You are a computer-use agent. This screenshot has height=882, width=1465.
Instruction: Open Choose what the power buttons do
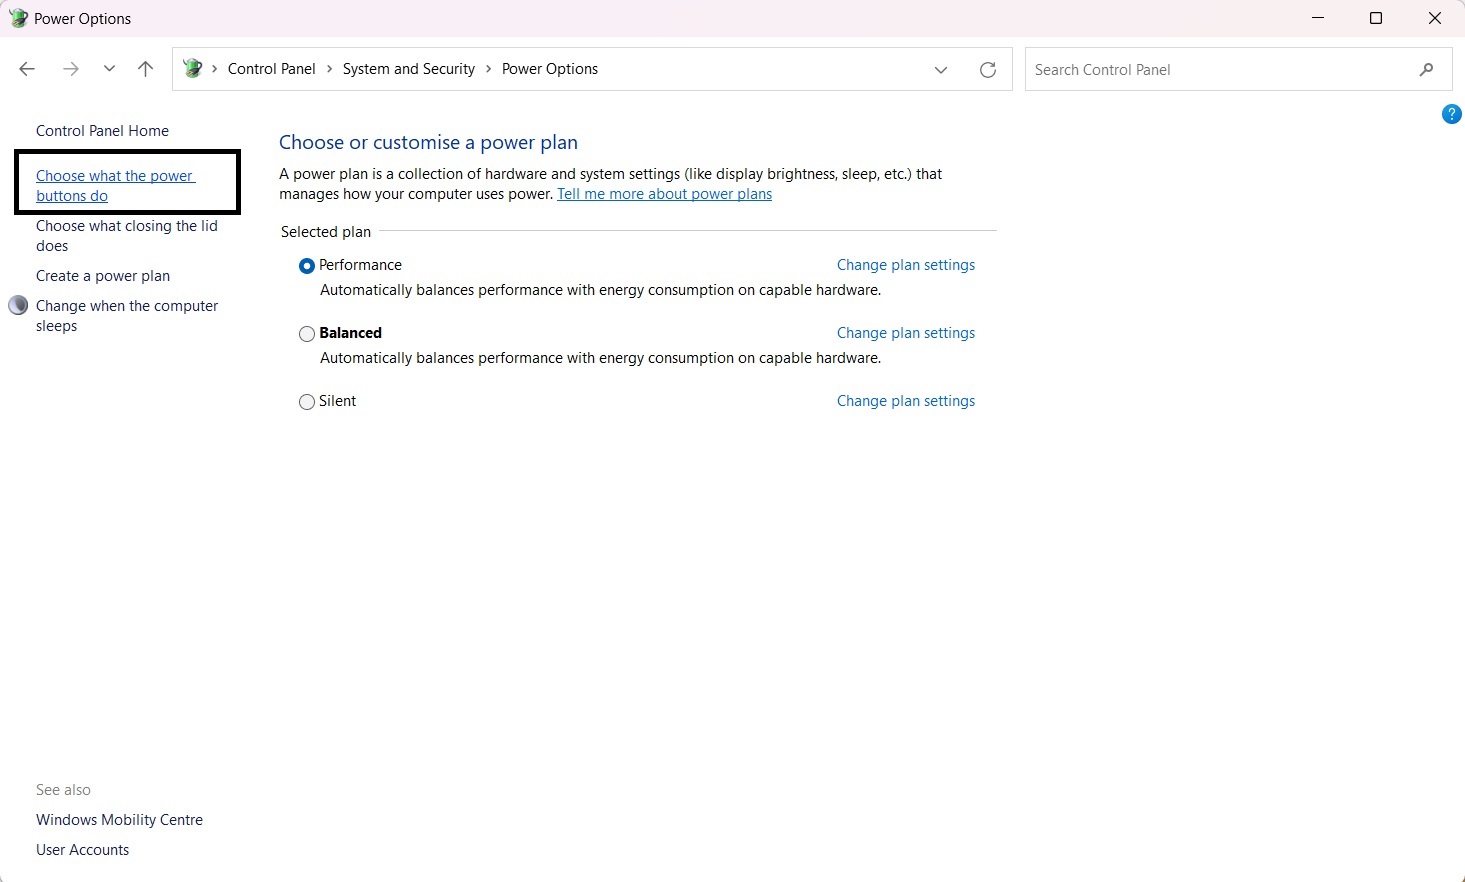[114, 186]
